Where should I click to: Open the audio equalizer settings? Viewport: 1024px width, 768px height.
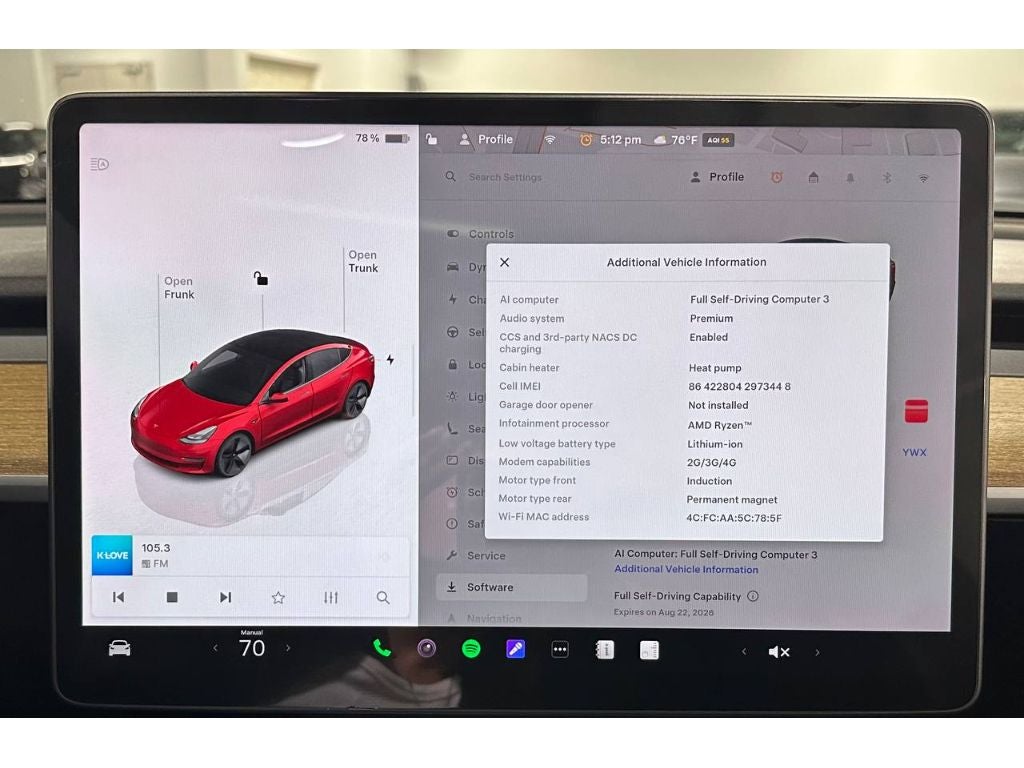[331, 597]
